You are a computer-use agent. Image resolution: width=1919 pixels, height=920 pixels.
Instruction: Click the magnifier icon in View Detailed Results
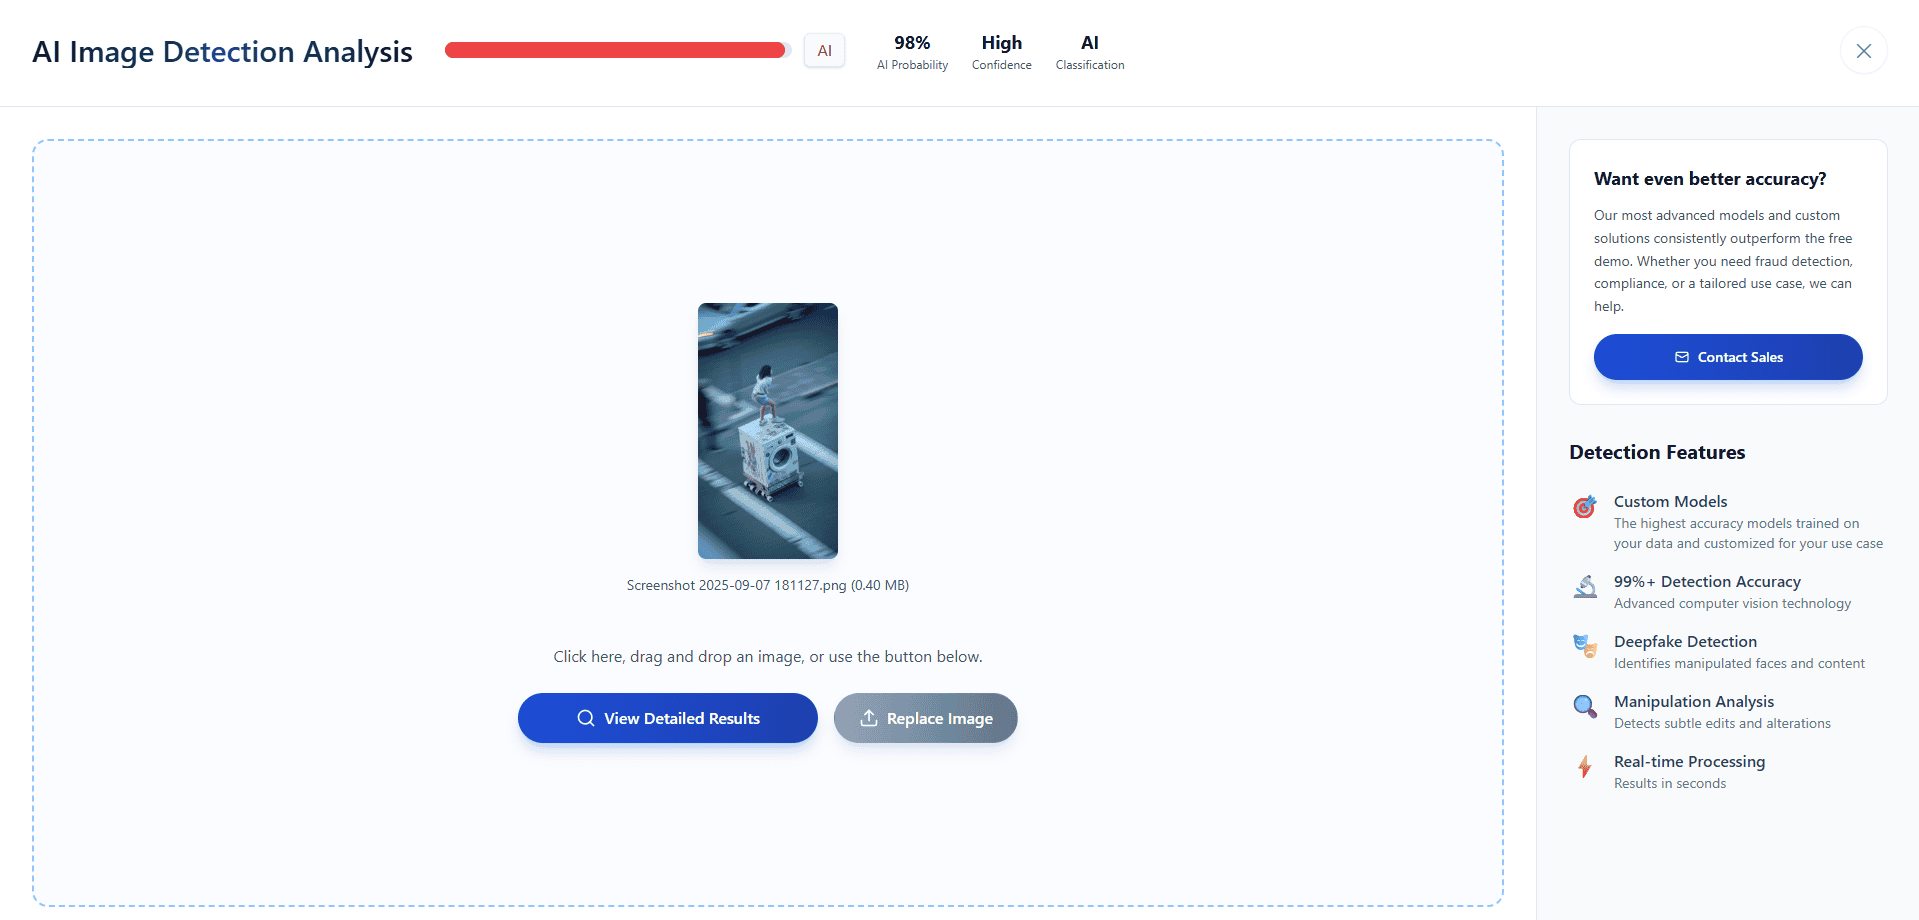click(586, 718)
